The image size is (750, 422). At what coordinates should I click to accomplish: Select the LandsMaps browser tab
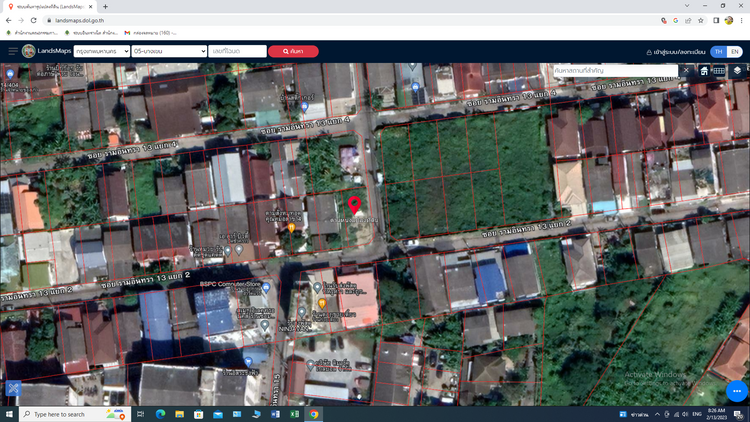click(50, 6)
